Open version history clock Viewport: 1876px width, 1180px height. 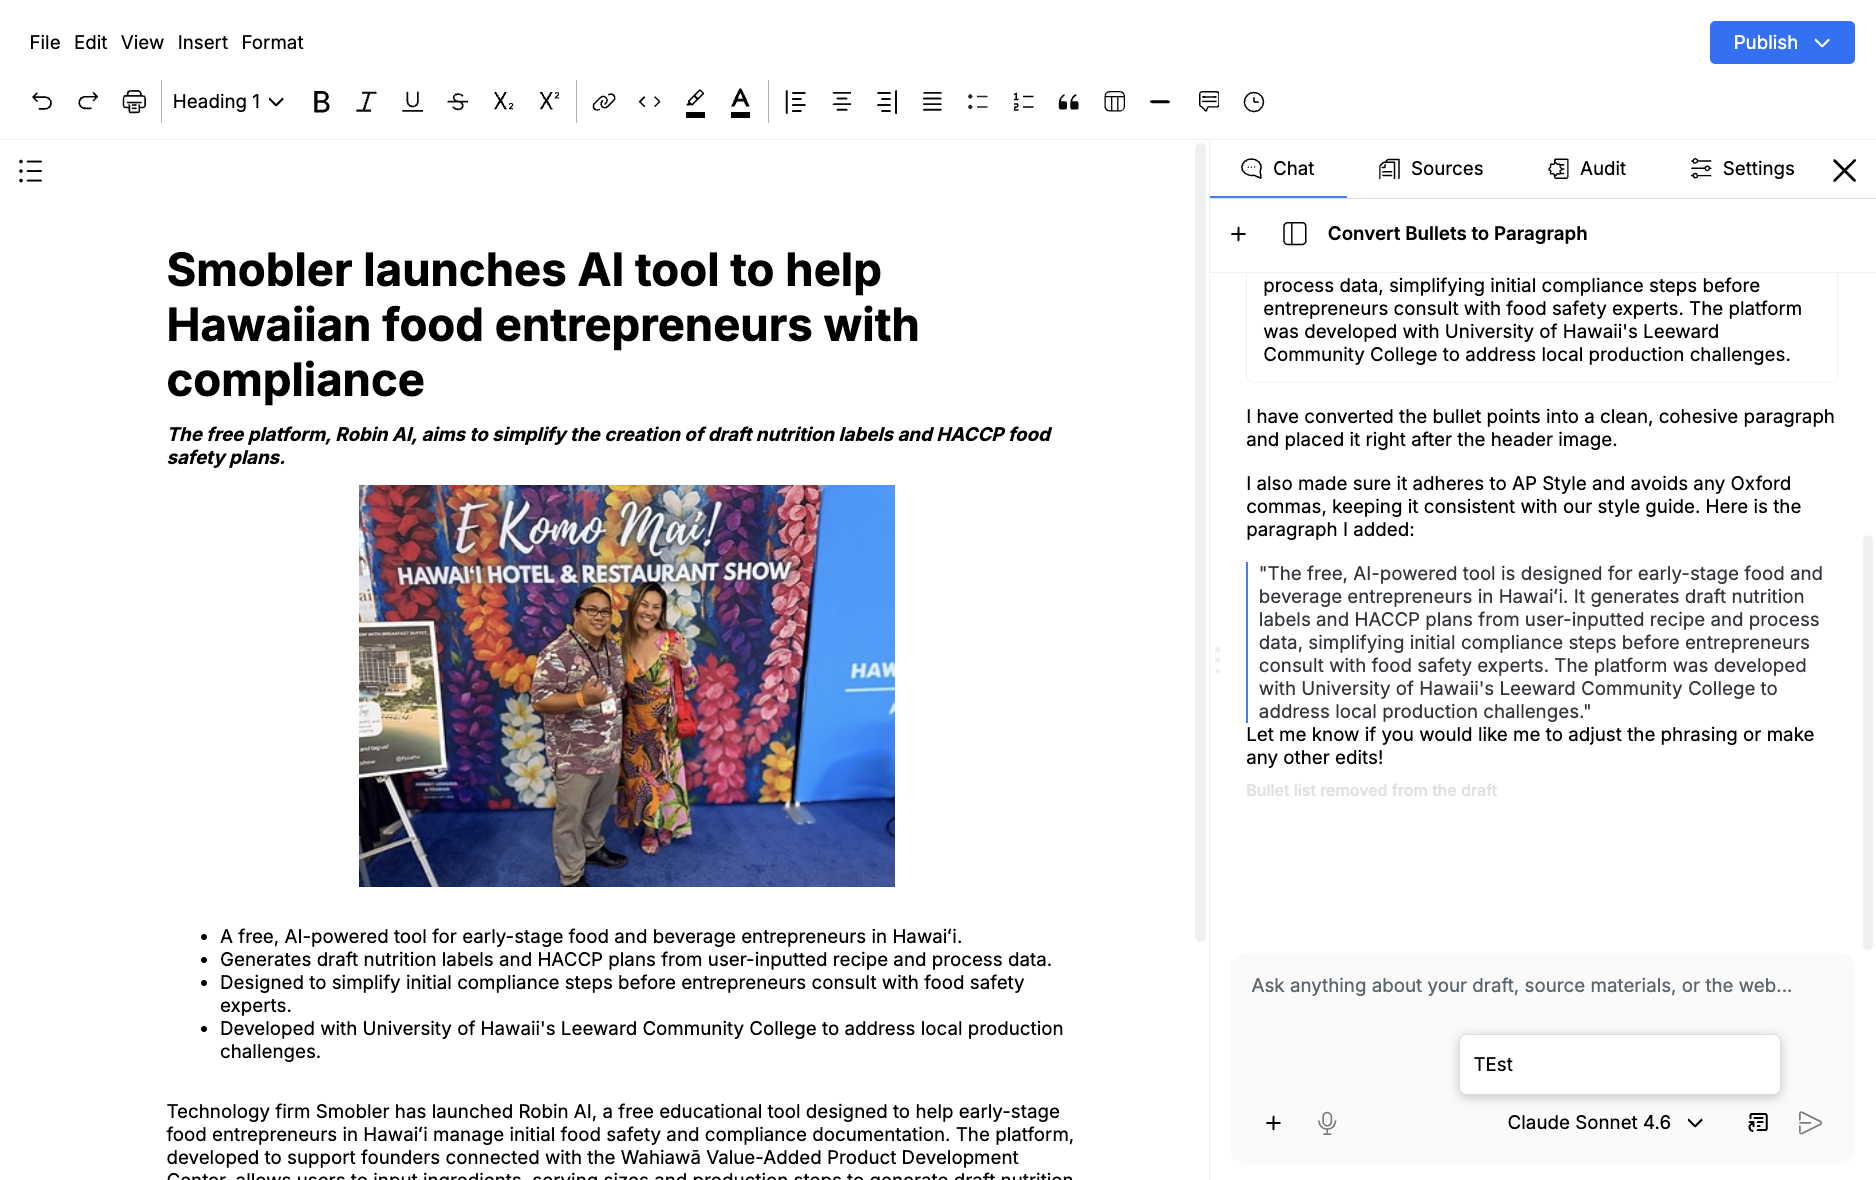coord(1254,101)
